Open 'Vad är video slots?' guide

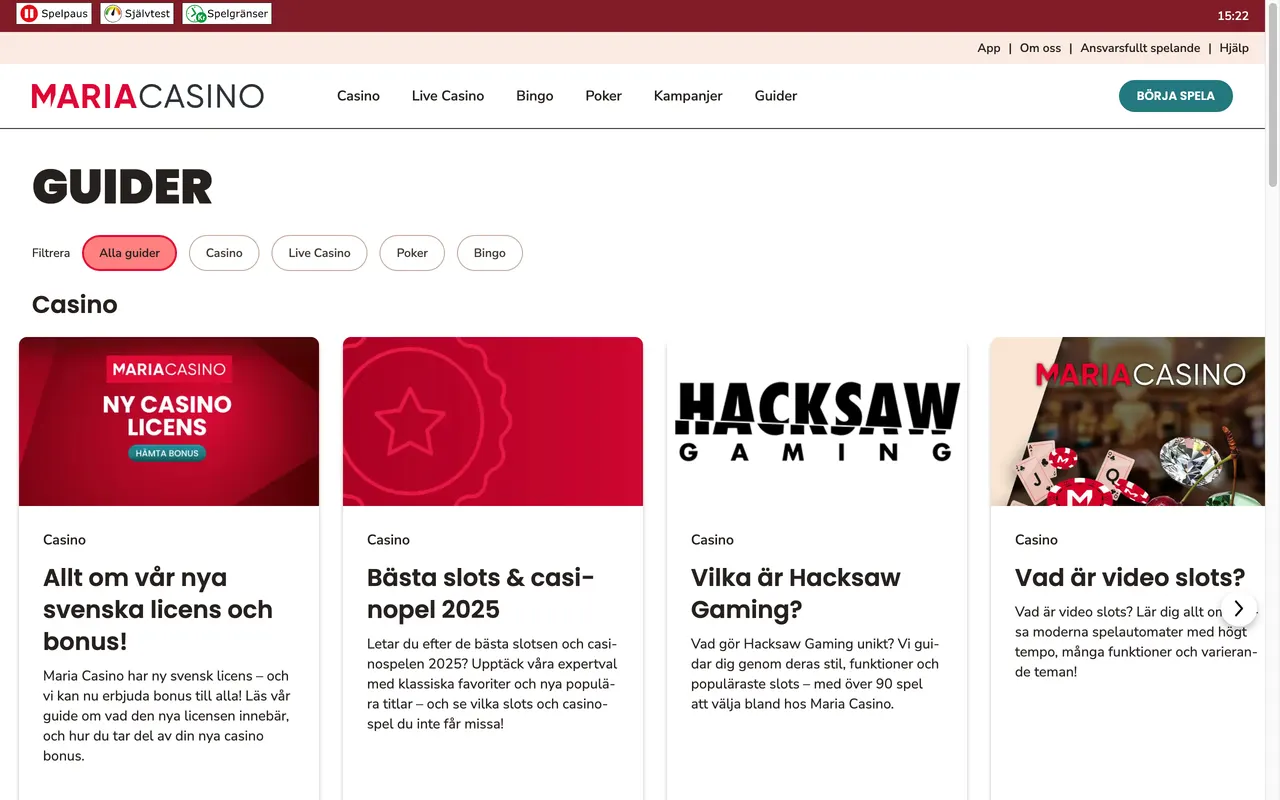click(x=1130, y=577)
